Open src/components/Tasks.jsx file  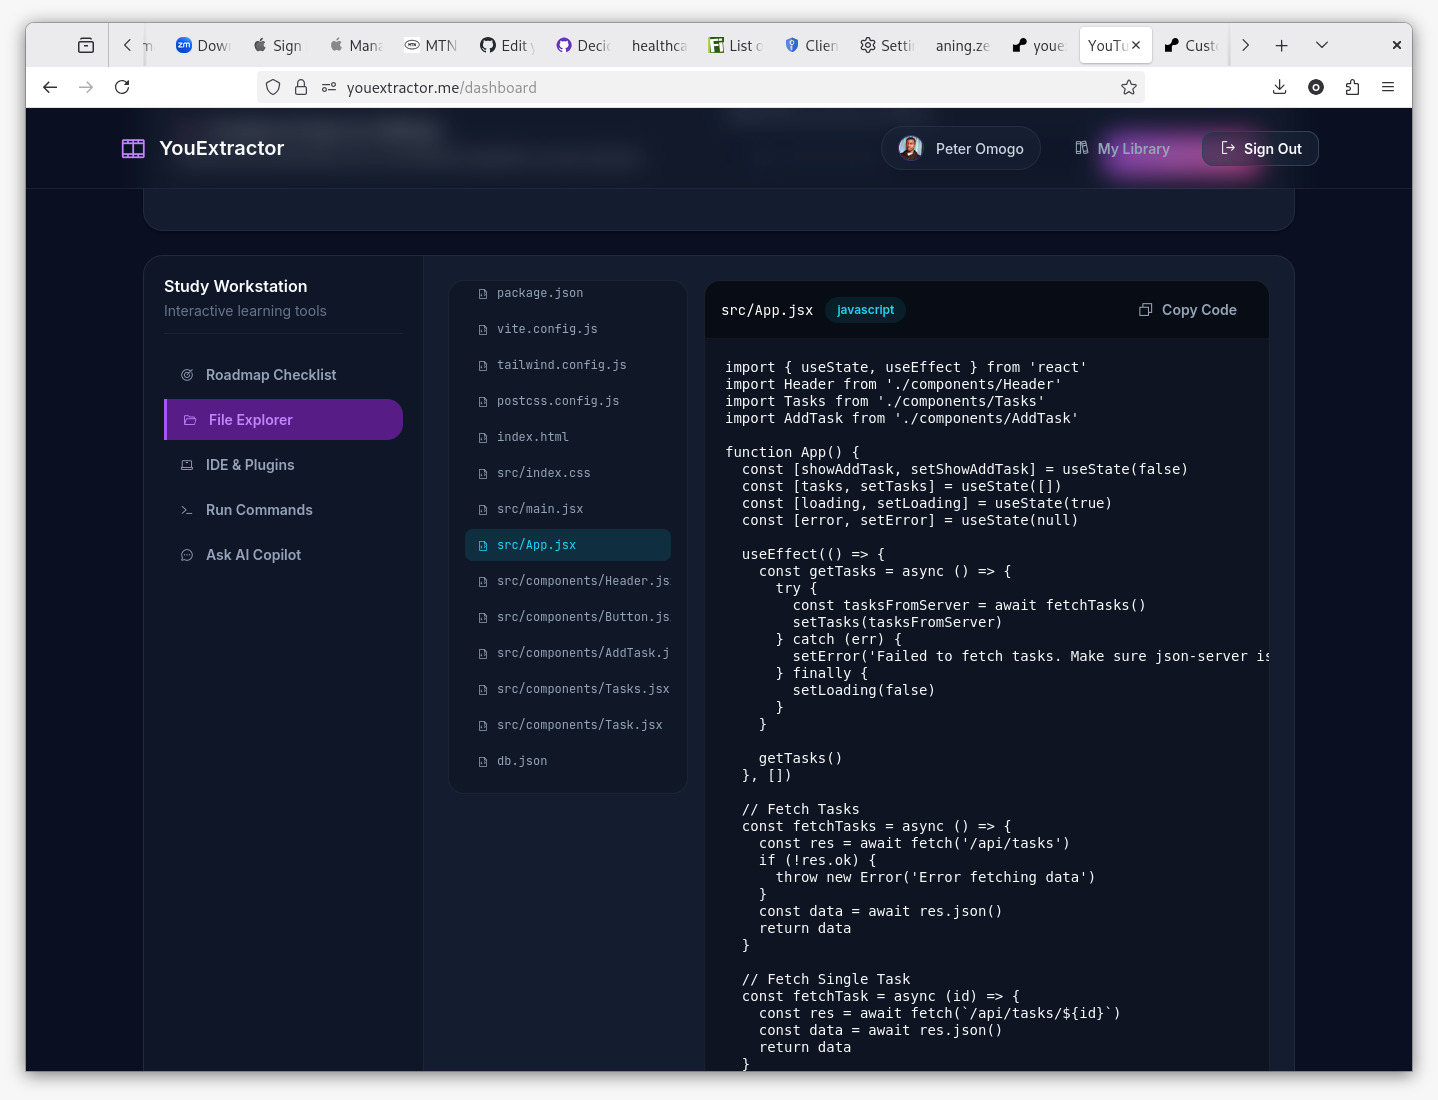click(x=568, y=689)
